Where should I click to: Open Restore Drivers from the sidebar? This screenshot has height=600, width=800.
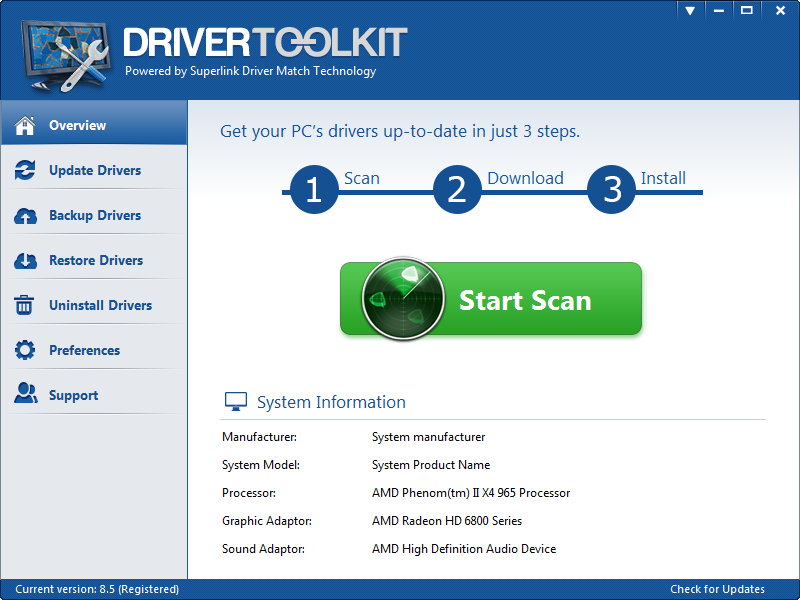click(90, 260)
